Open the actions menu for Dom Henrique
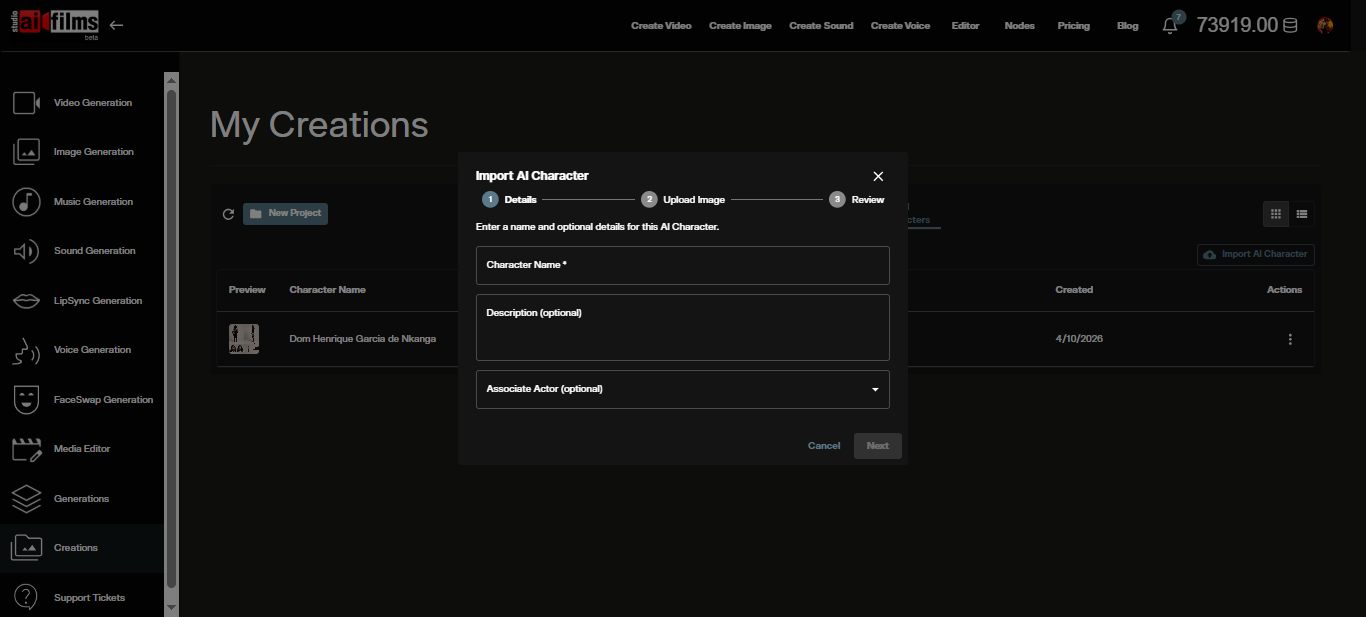Screen dimensions: 1366x617 click(1290, 339)
